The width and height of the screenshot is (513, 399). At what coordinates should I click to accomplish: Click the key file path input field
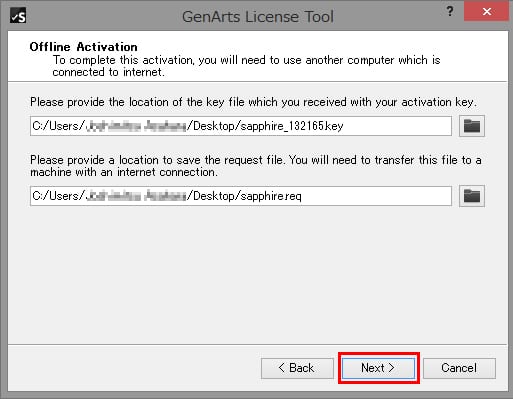coord(241,126)
